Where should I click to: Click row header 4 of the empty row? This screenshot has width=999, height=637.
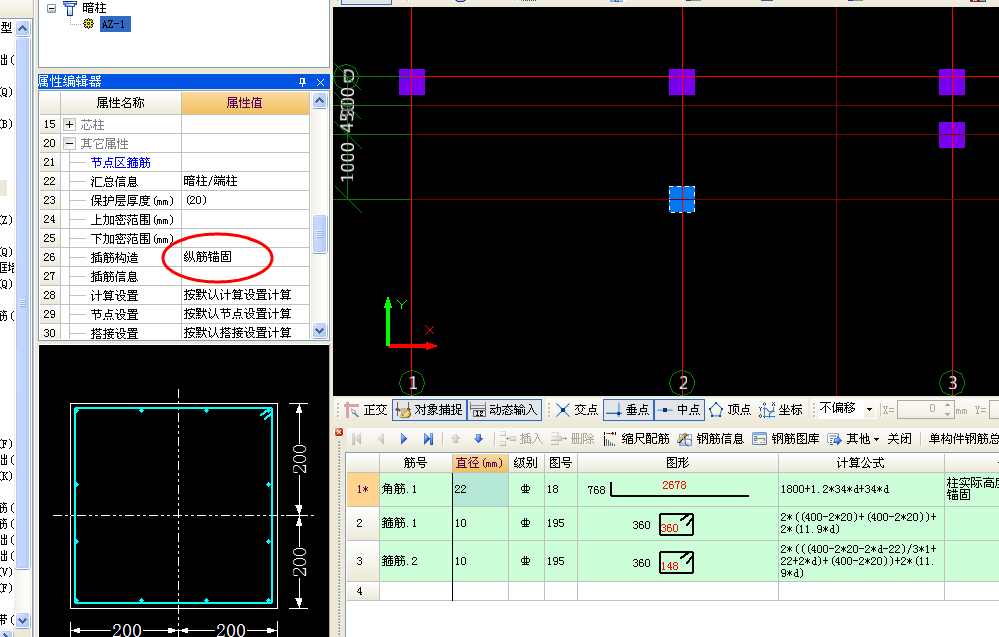click(x=363, y=591)
